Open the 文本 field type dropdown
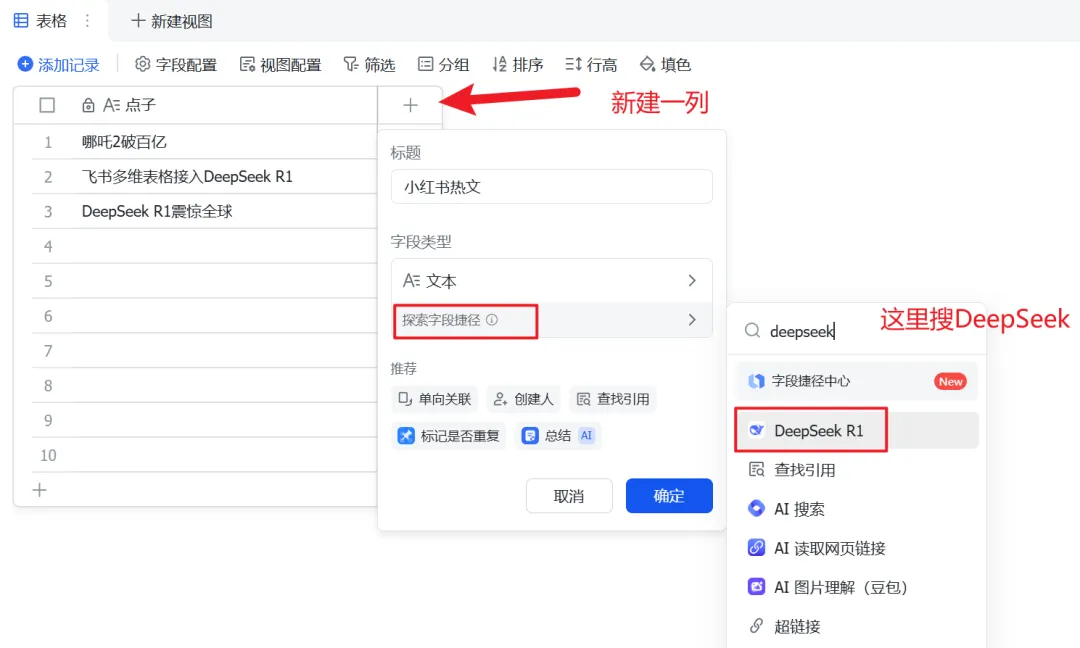1080x648 pixels. point(552,281)
